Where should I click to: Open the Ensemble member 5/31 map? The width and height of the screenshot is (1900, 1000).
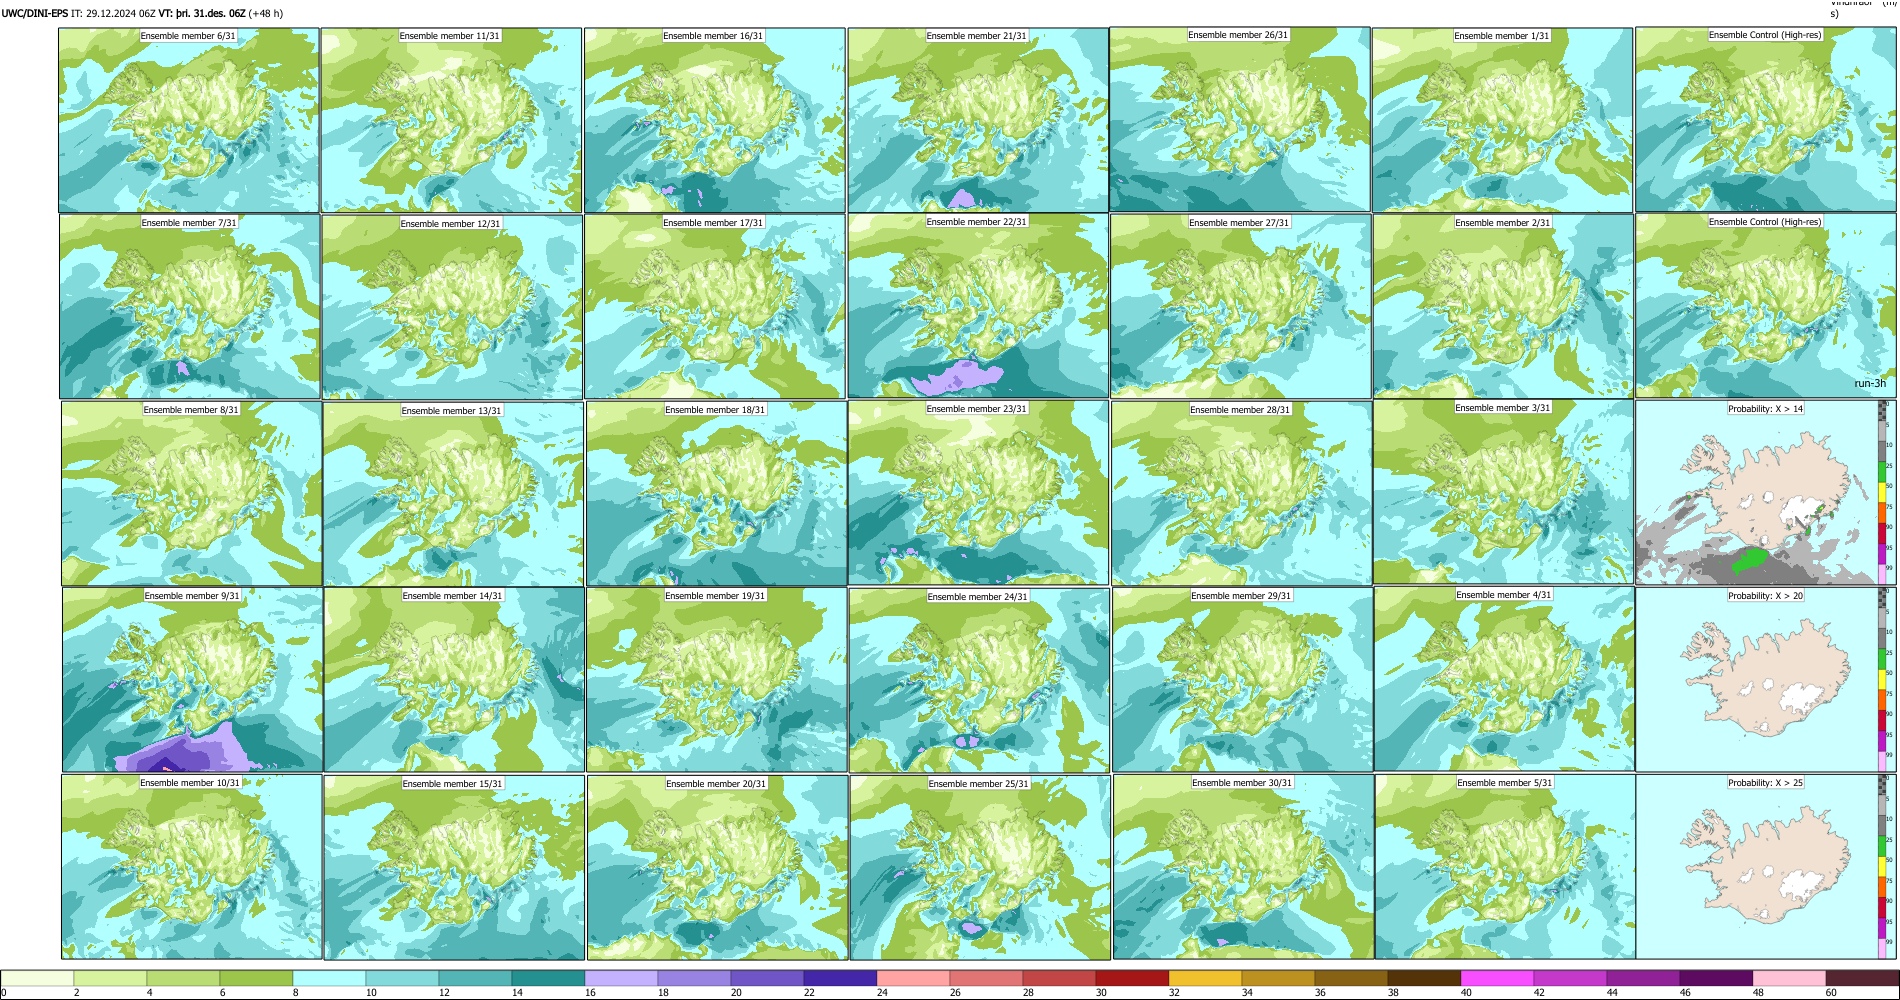1505,867
